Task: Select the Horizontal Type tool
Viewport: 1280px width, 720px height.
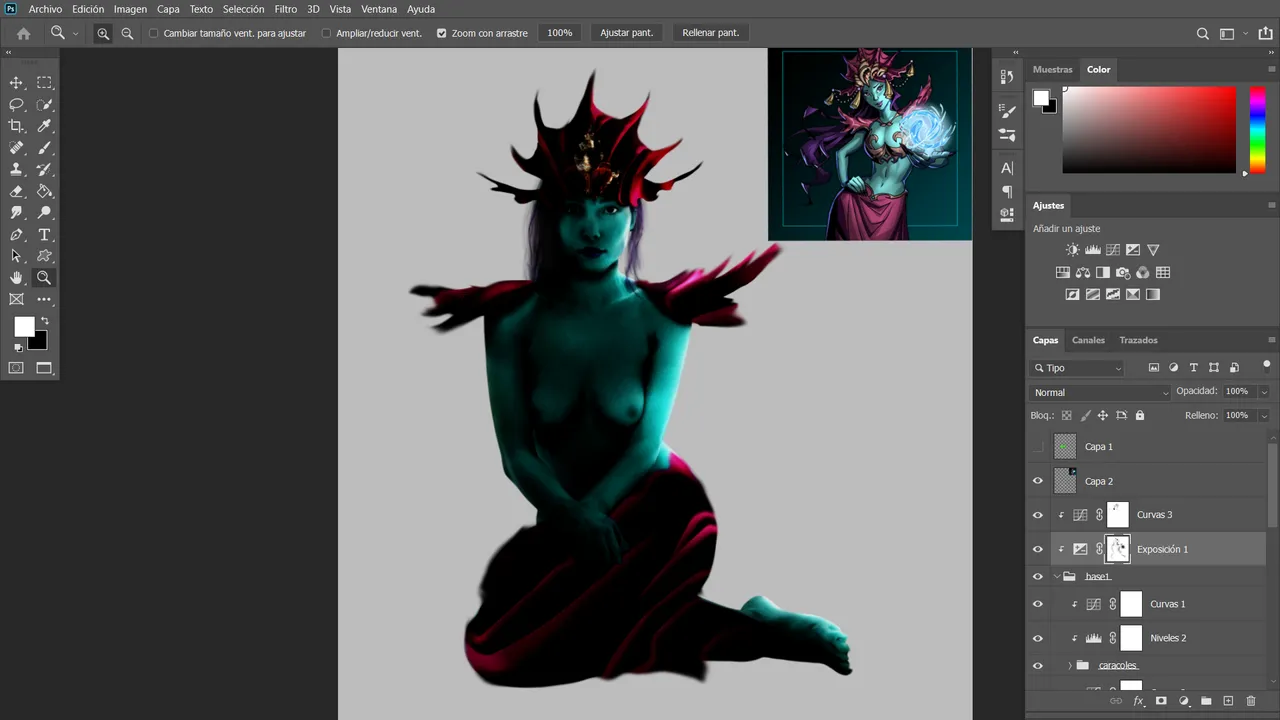Action: [x=44, y=235]
